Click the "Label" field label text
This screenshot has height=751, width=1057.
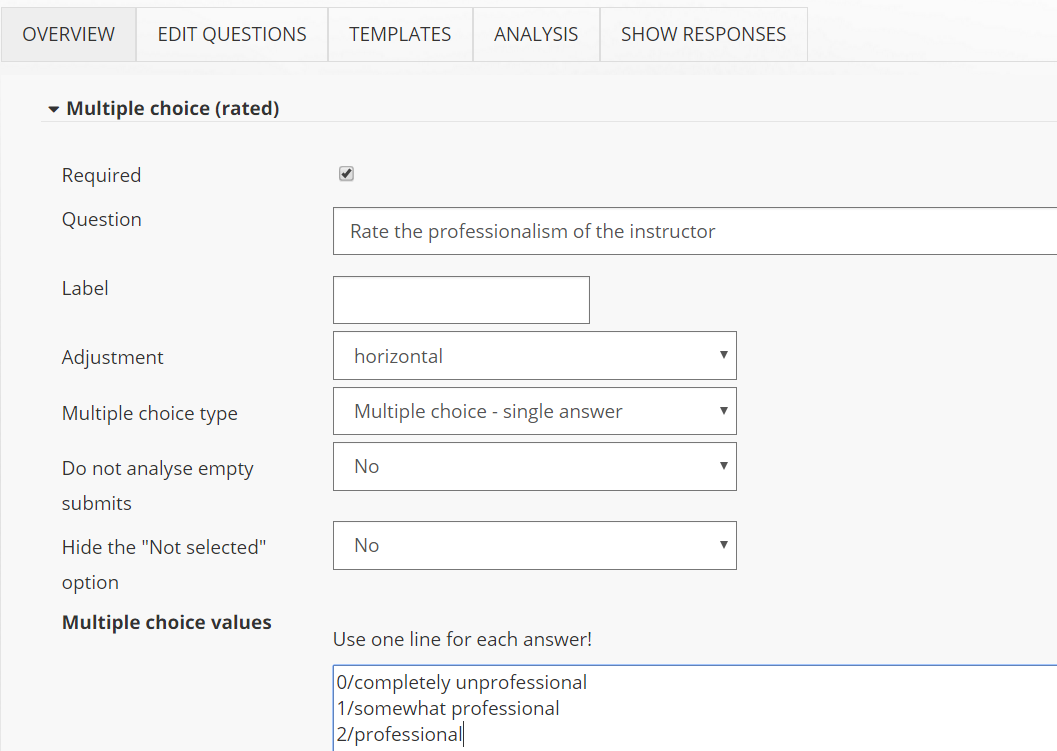pos(85,288)
